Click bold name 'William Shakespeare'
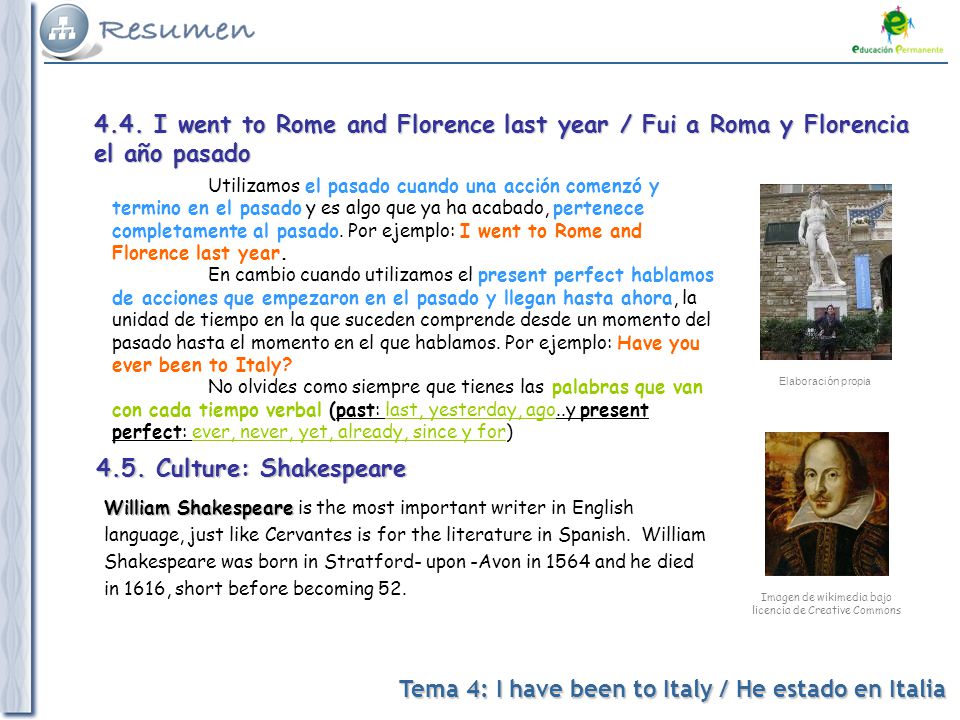The image size is (960, 720). pyautogui.click(x=199, y=508)
